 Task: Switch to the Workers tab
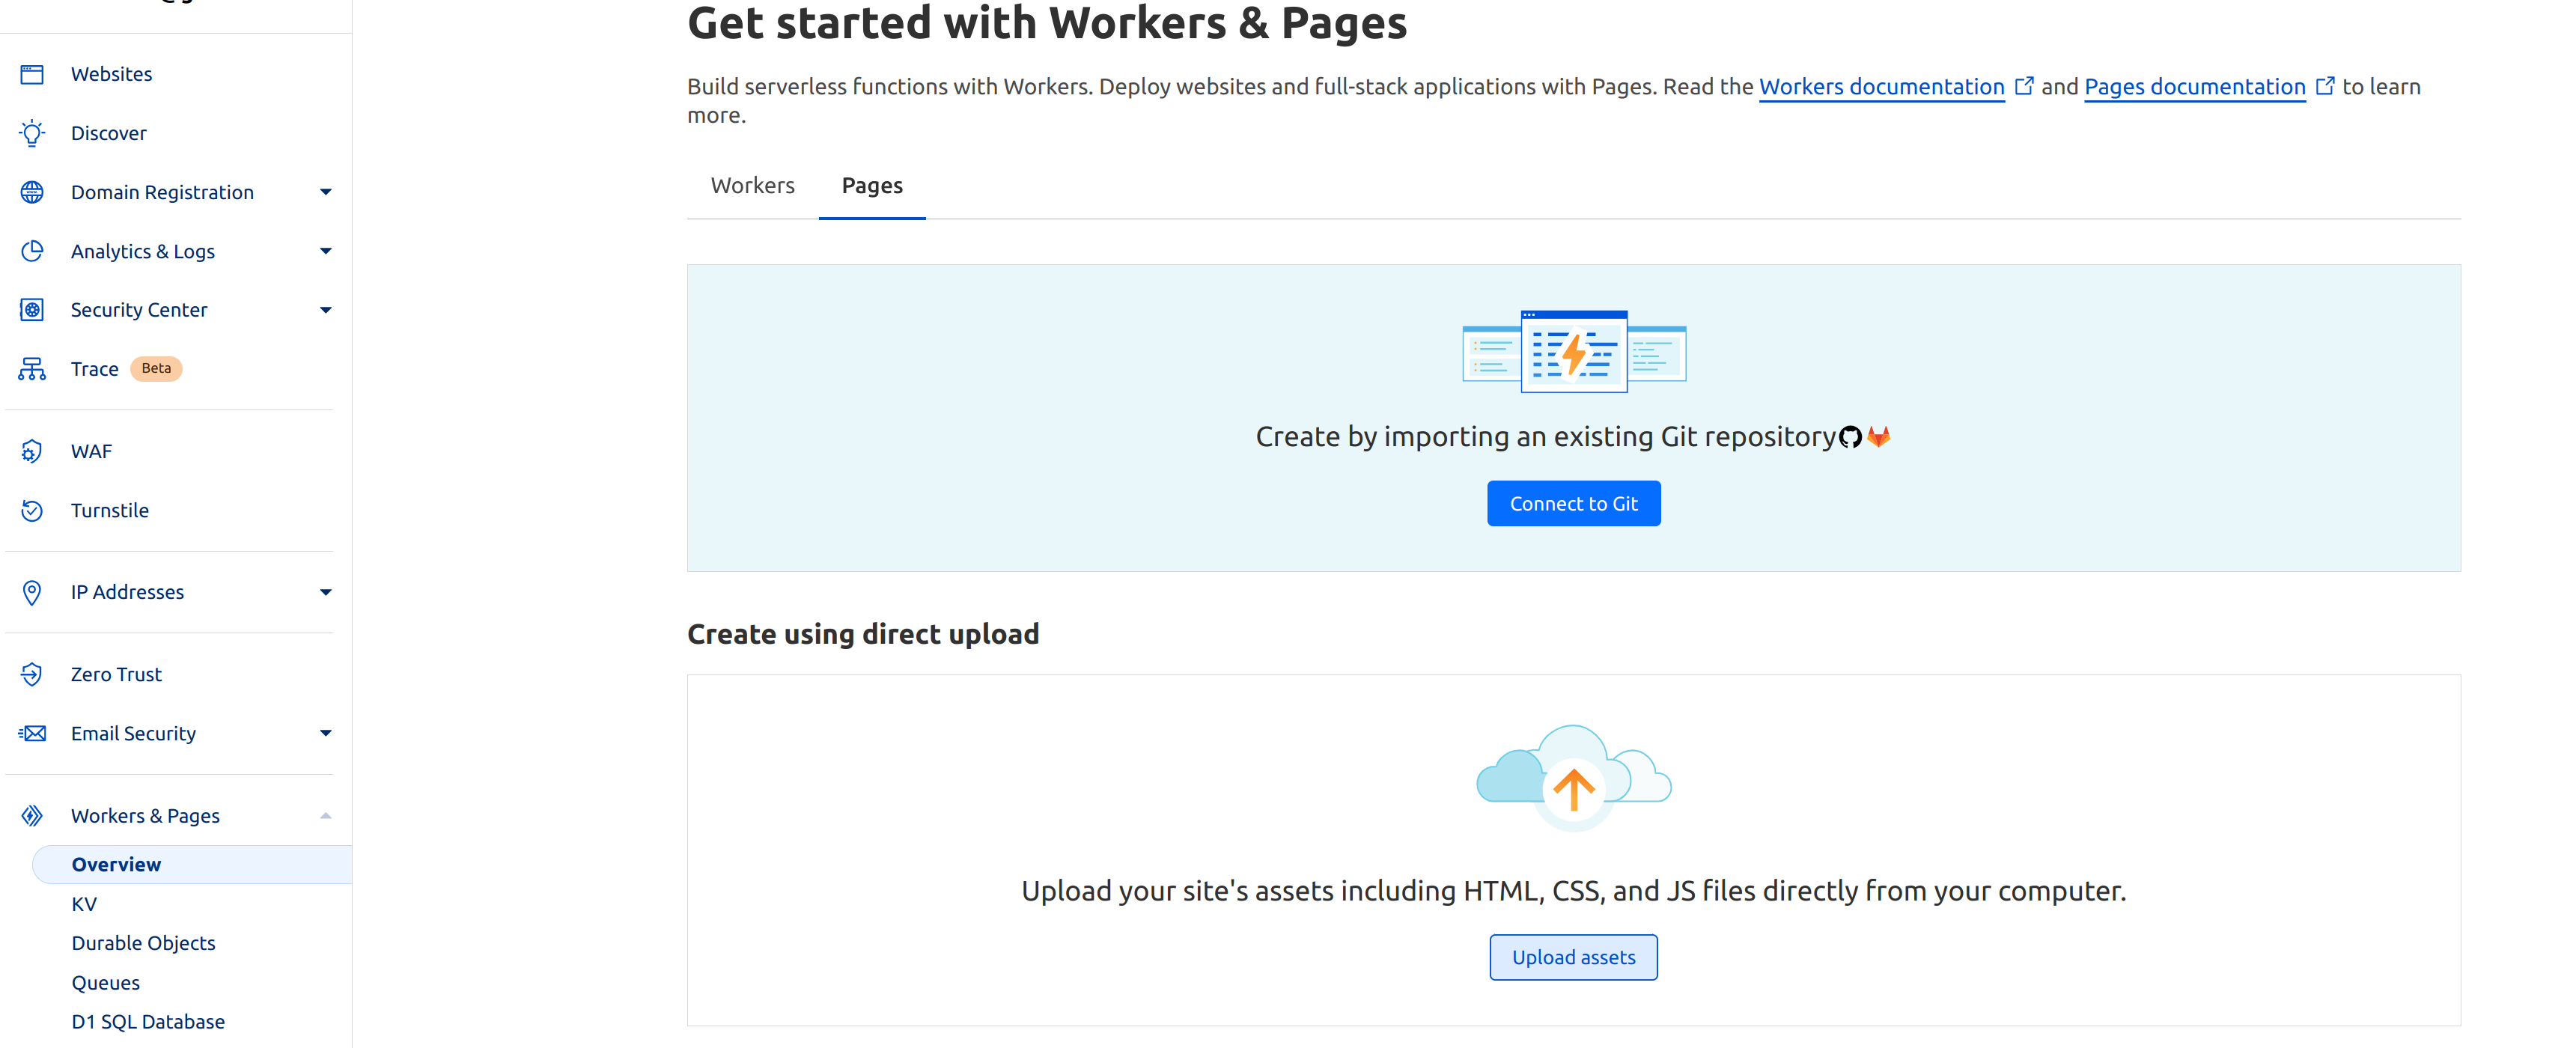coord(752,186)
